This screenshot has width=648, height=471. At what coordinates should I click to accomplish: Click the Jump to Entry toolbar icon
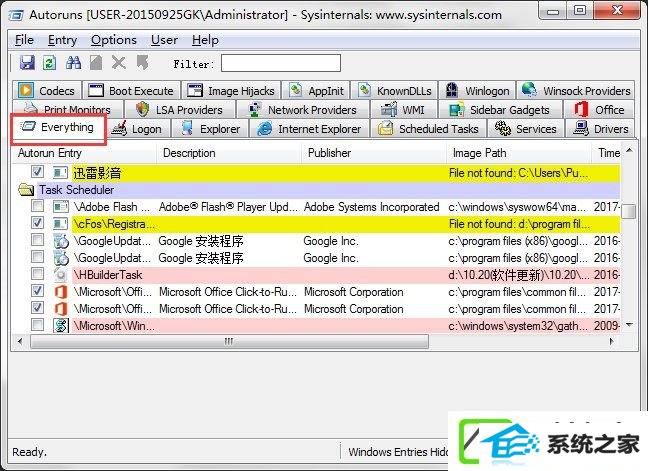(142, 63)
